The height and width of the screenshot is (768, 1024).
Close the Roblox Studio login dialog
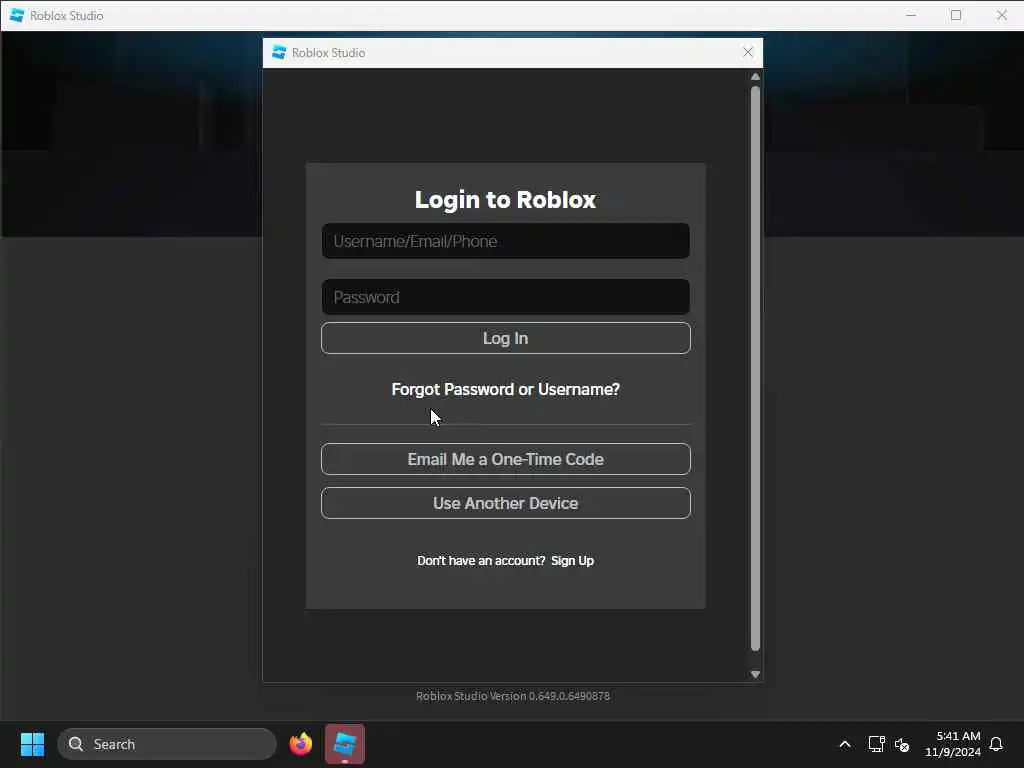tap(748, 52)
